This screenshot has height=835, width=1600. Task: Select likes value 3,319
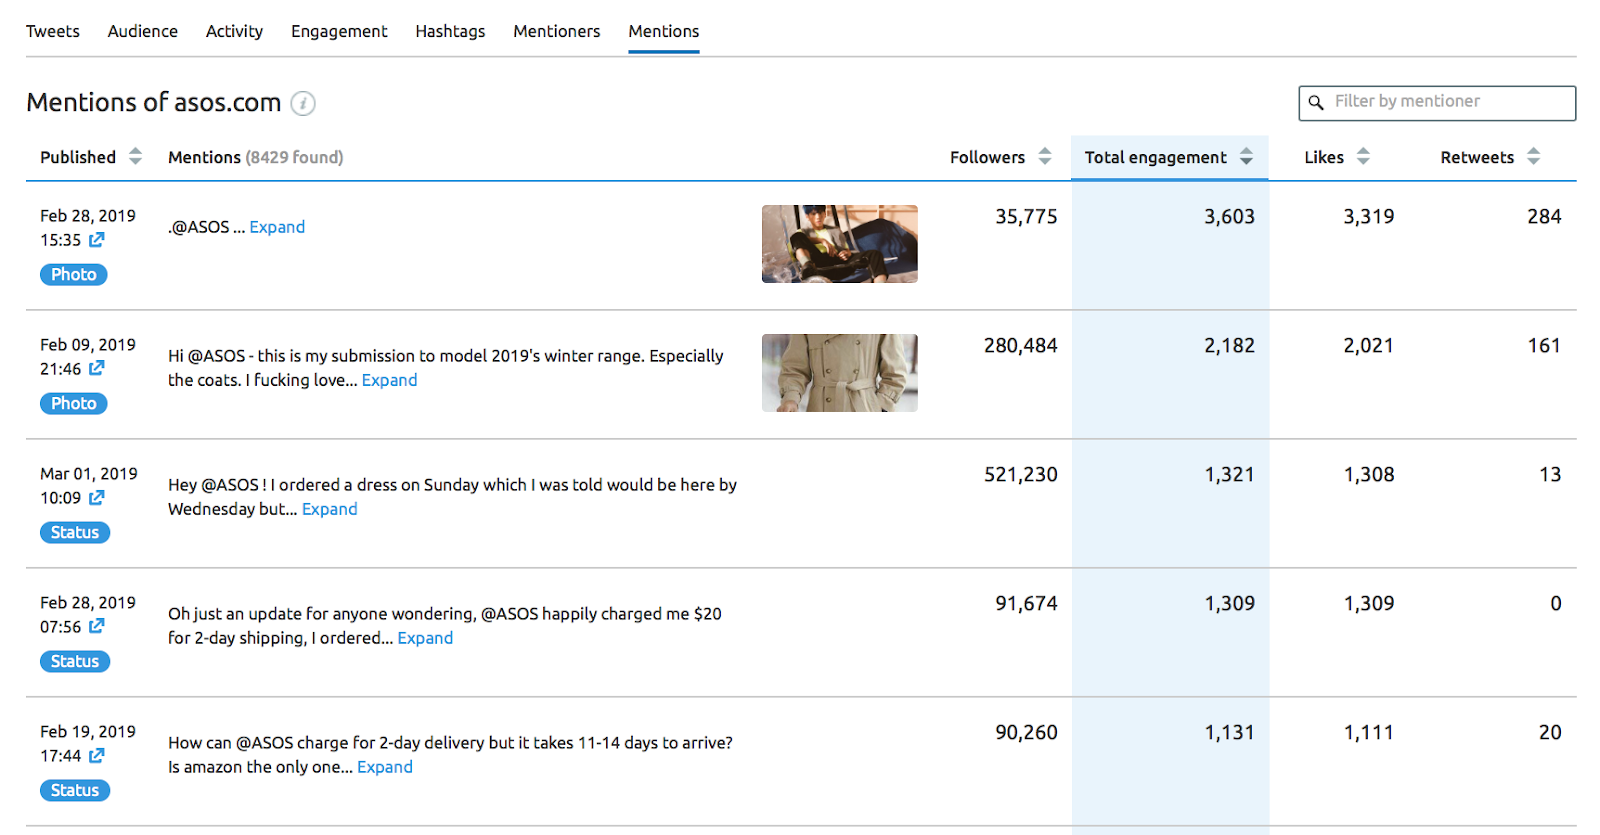pyautogui.click(x=1369, y=217)
